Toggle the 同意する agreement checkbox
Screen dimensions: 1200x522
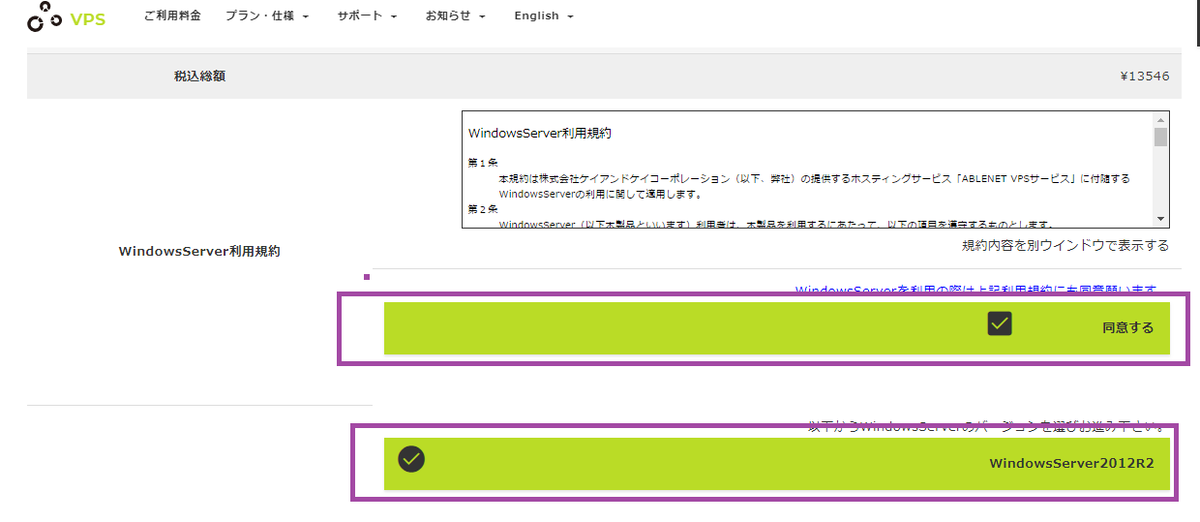pyautogui.click(x=1000, y=323)
